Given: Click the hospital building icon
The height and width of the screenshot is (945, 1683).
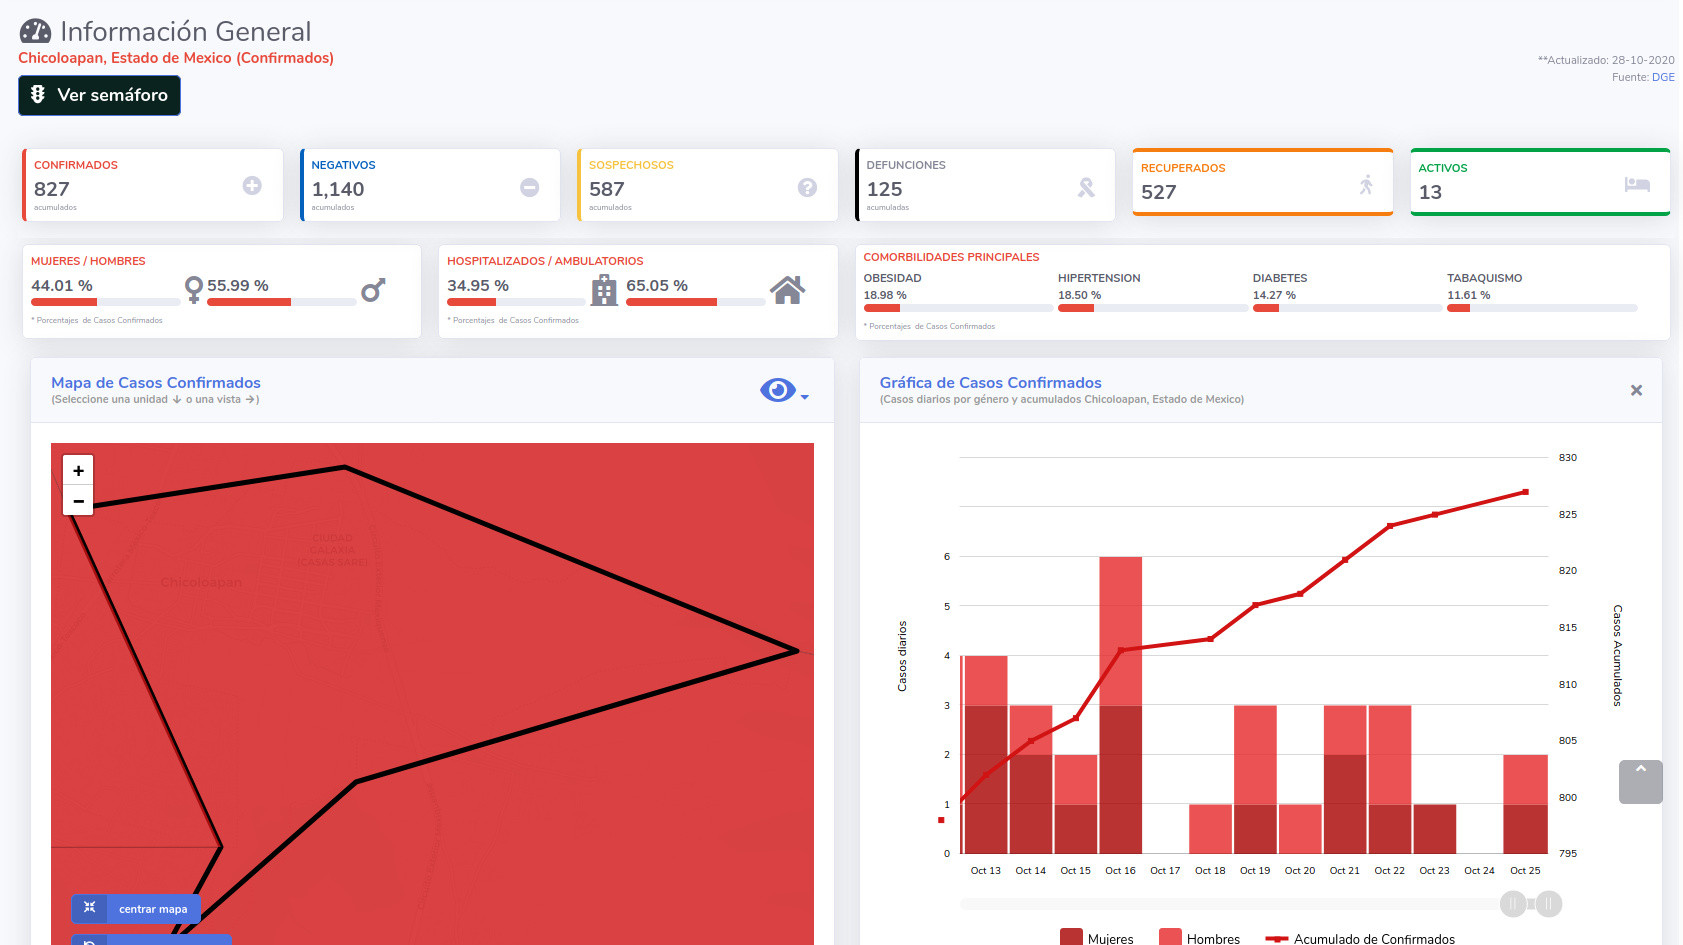Looking at the screenshot, I should click(604, 290).
